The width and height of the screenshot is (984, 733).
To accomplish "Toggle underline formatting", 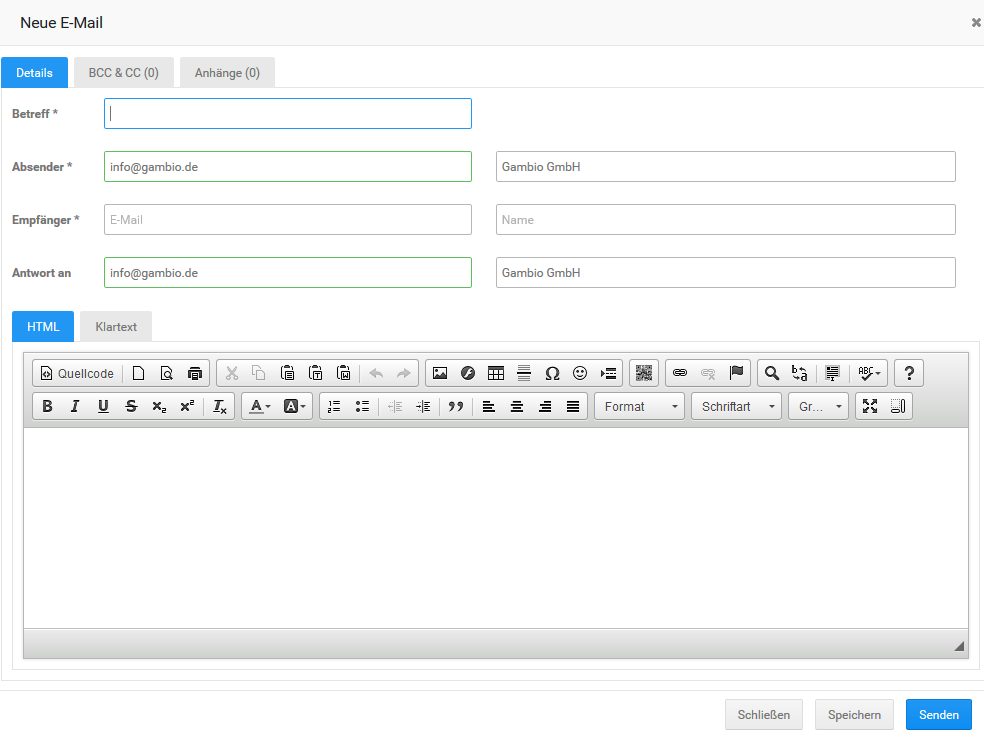I will pos(103,406).
